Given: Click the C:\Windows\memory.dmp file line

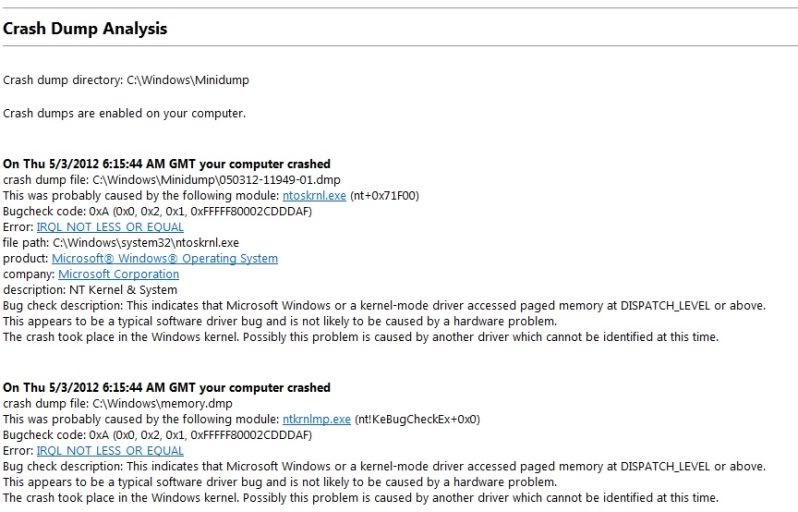Looking at the screenshot, I should click(118, 404).
